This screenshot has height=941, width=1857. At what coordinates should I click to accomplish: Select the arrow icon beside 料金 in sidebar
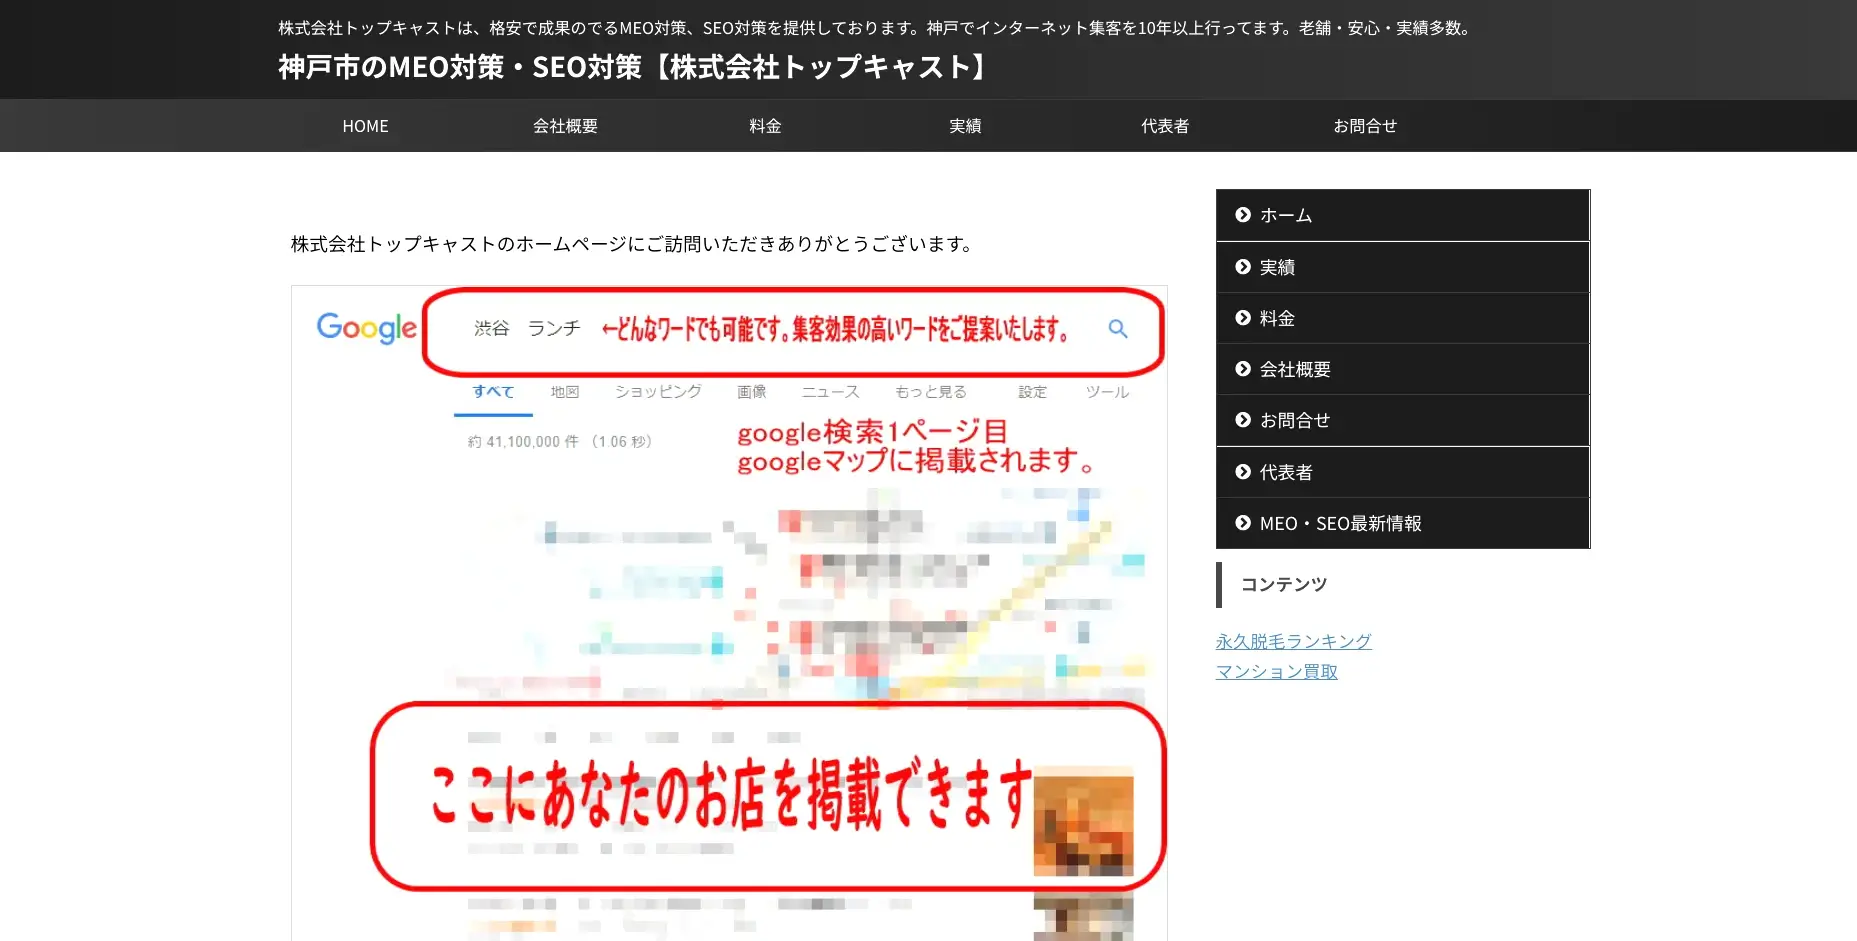1242,317
